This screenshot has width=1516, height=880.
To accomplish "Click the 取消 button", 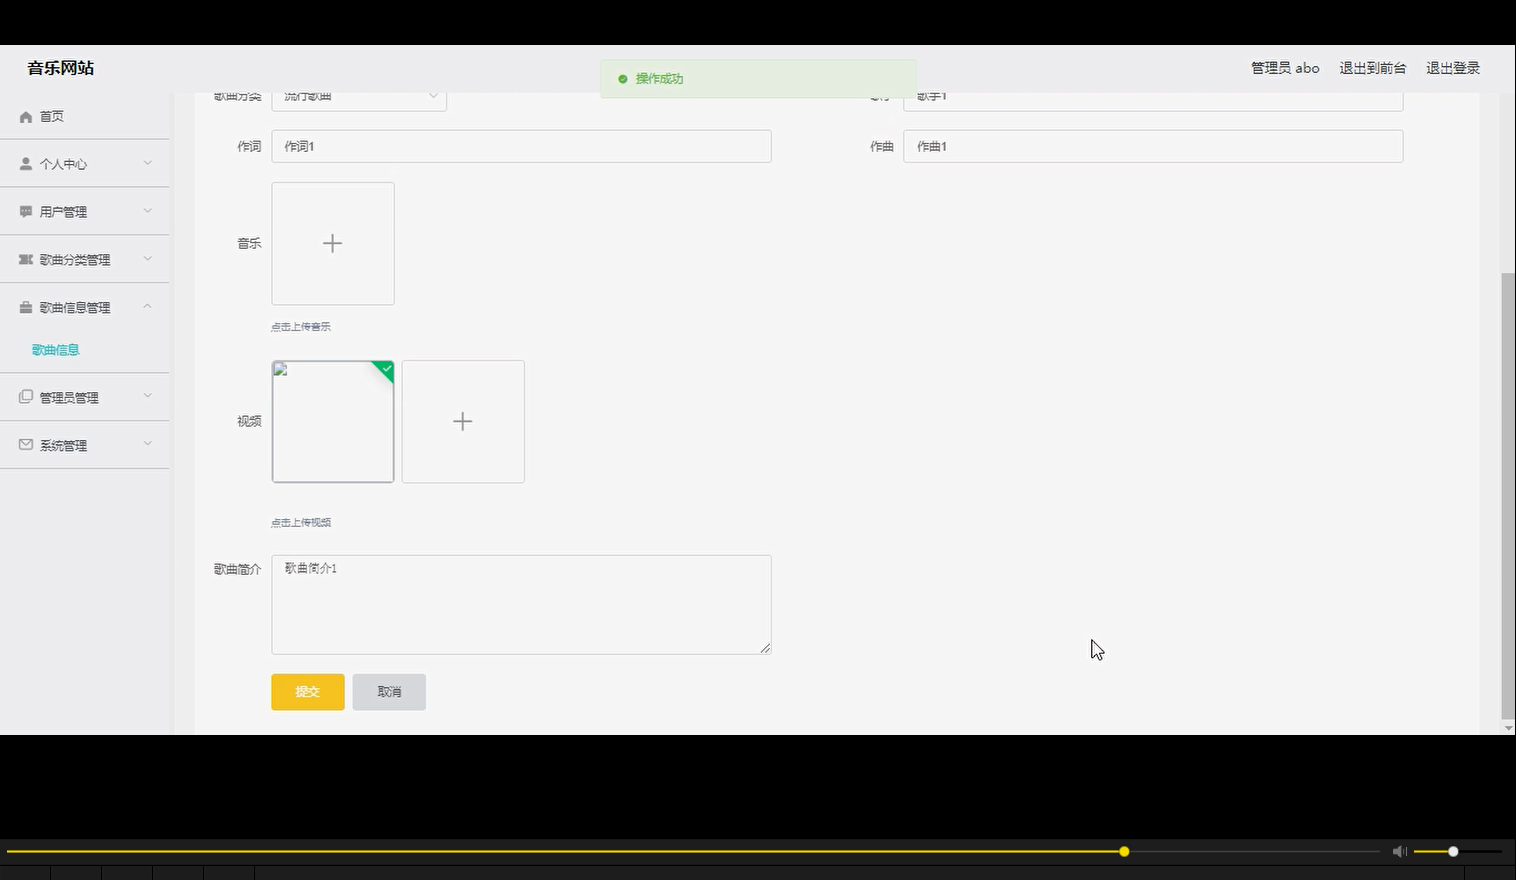I will 389,692.
